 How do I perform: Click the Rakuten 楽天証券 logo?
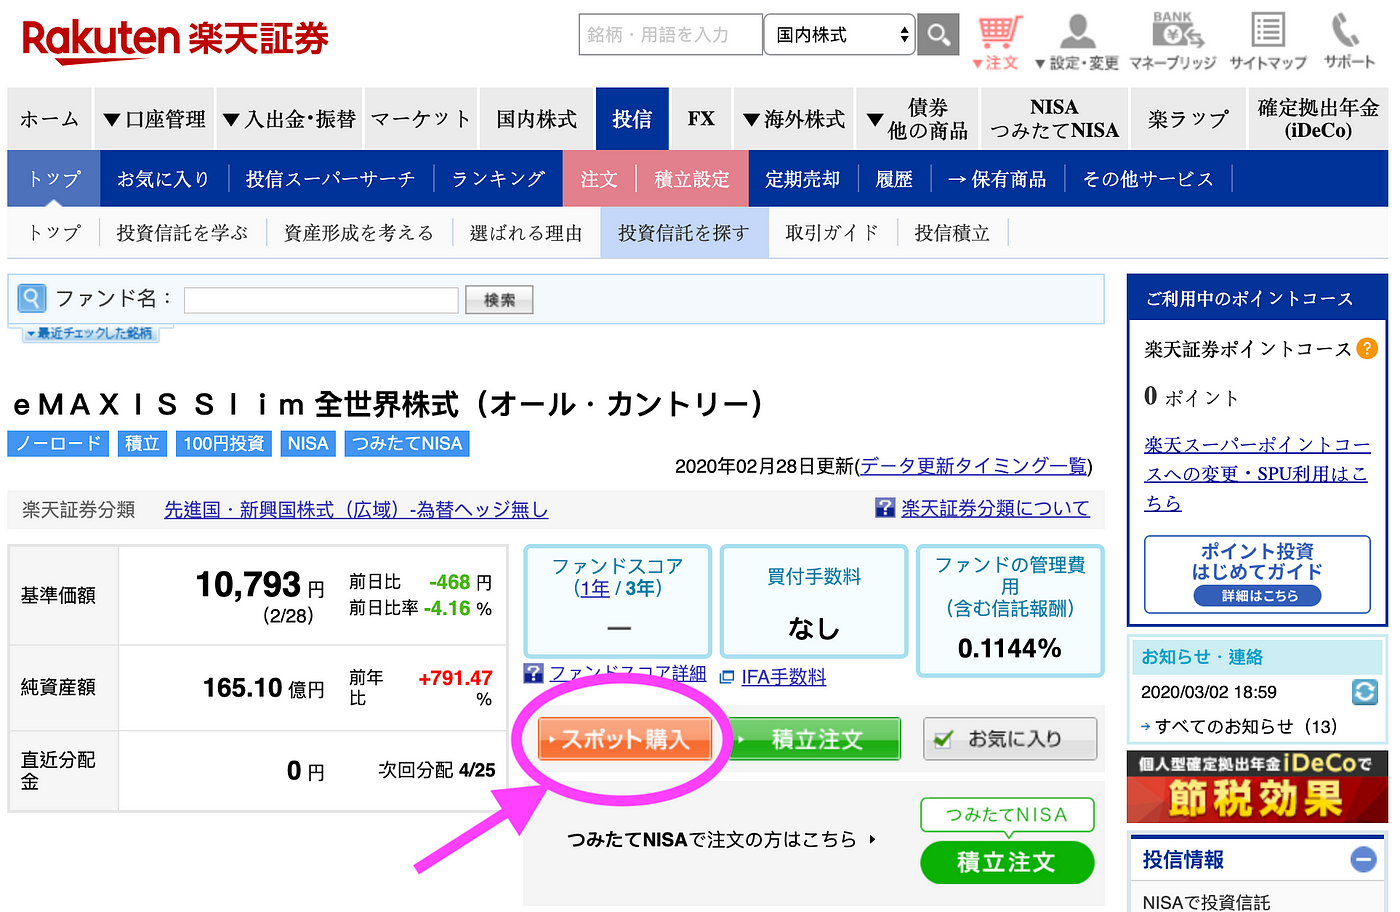175,40
